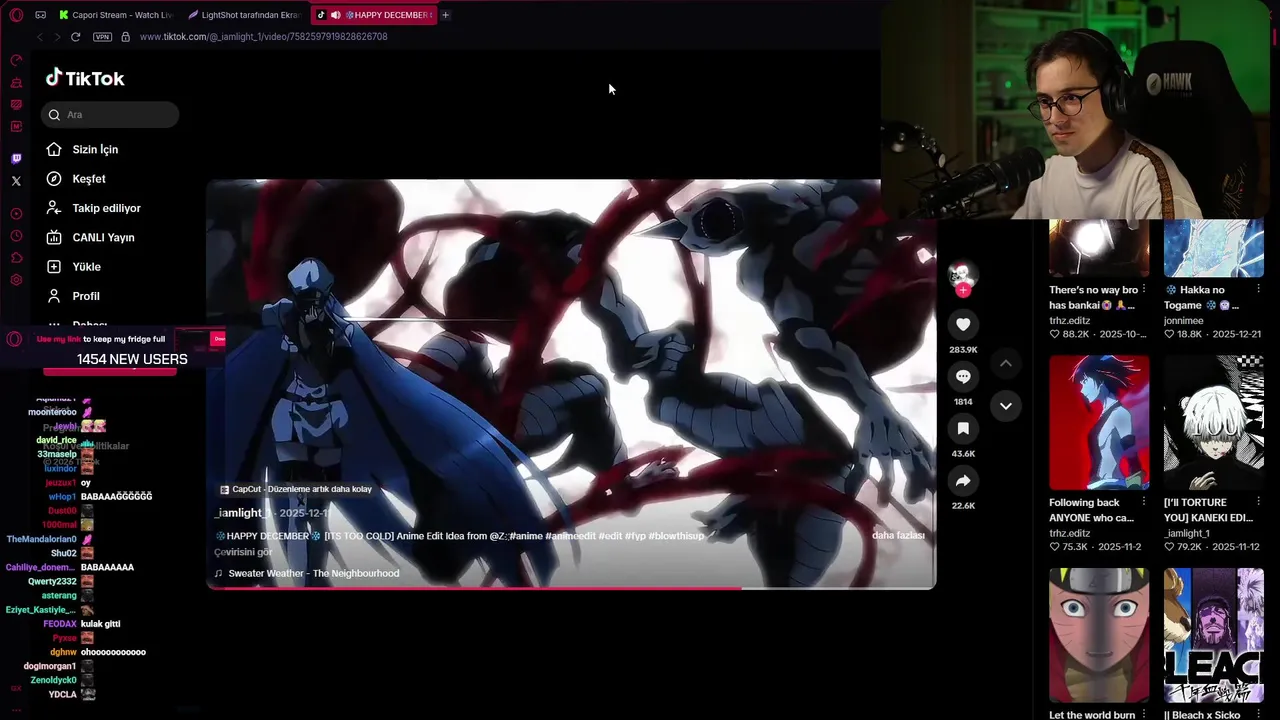Mute the tab via speaker icon

tap(335, 15)
